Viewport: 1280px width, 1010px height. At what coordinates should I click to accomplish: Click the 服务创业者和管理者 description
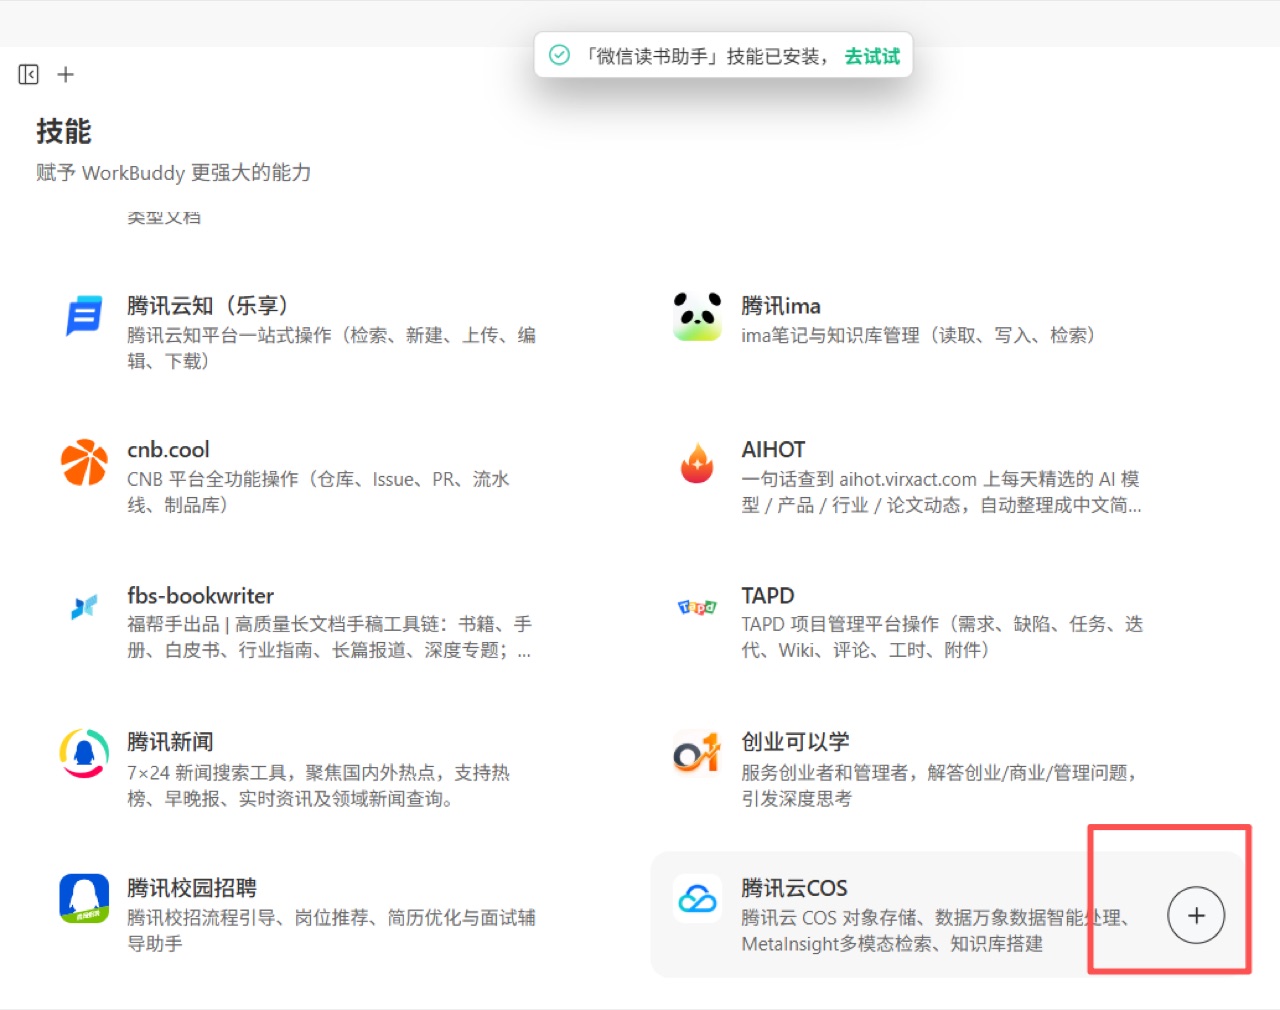click(940, 785)
